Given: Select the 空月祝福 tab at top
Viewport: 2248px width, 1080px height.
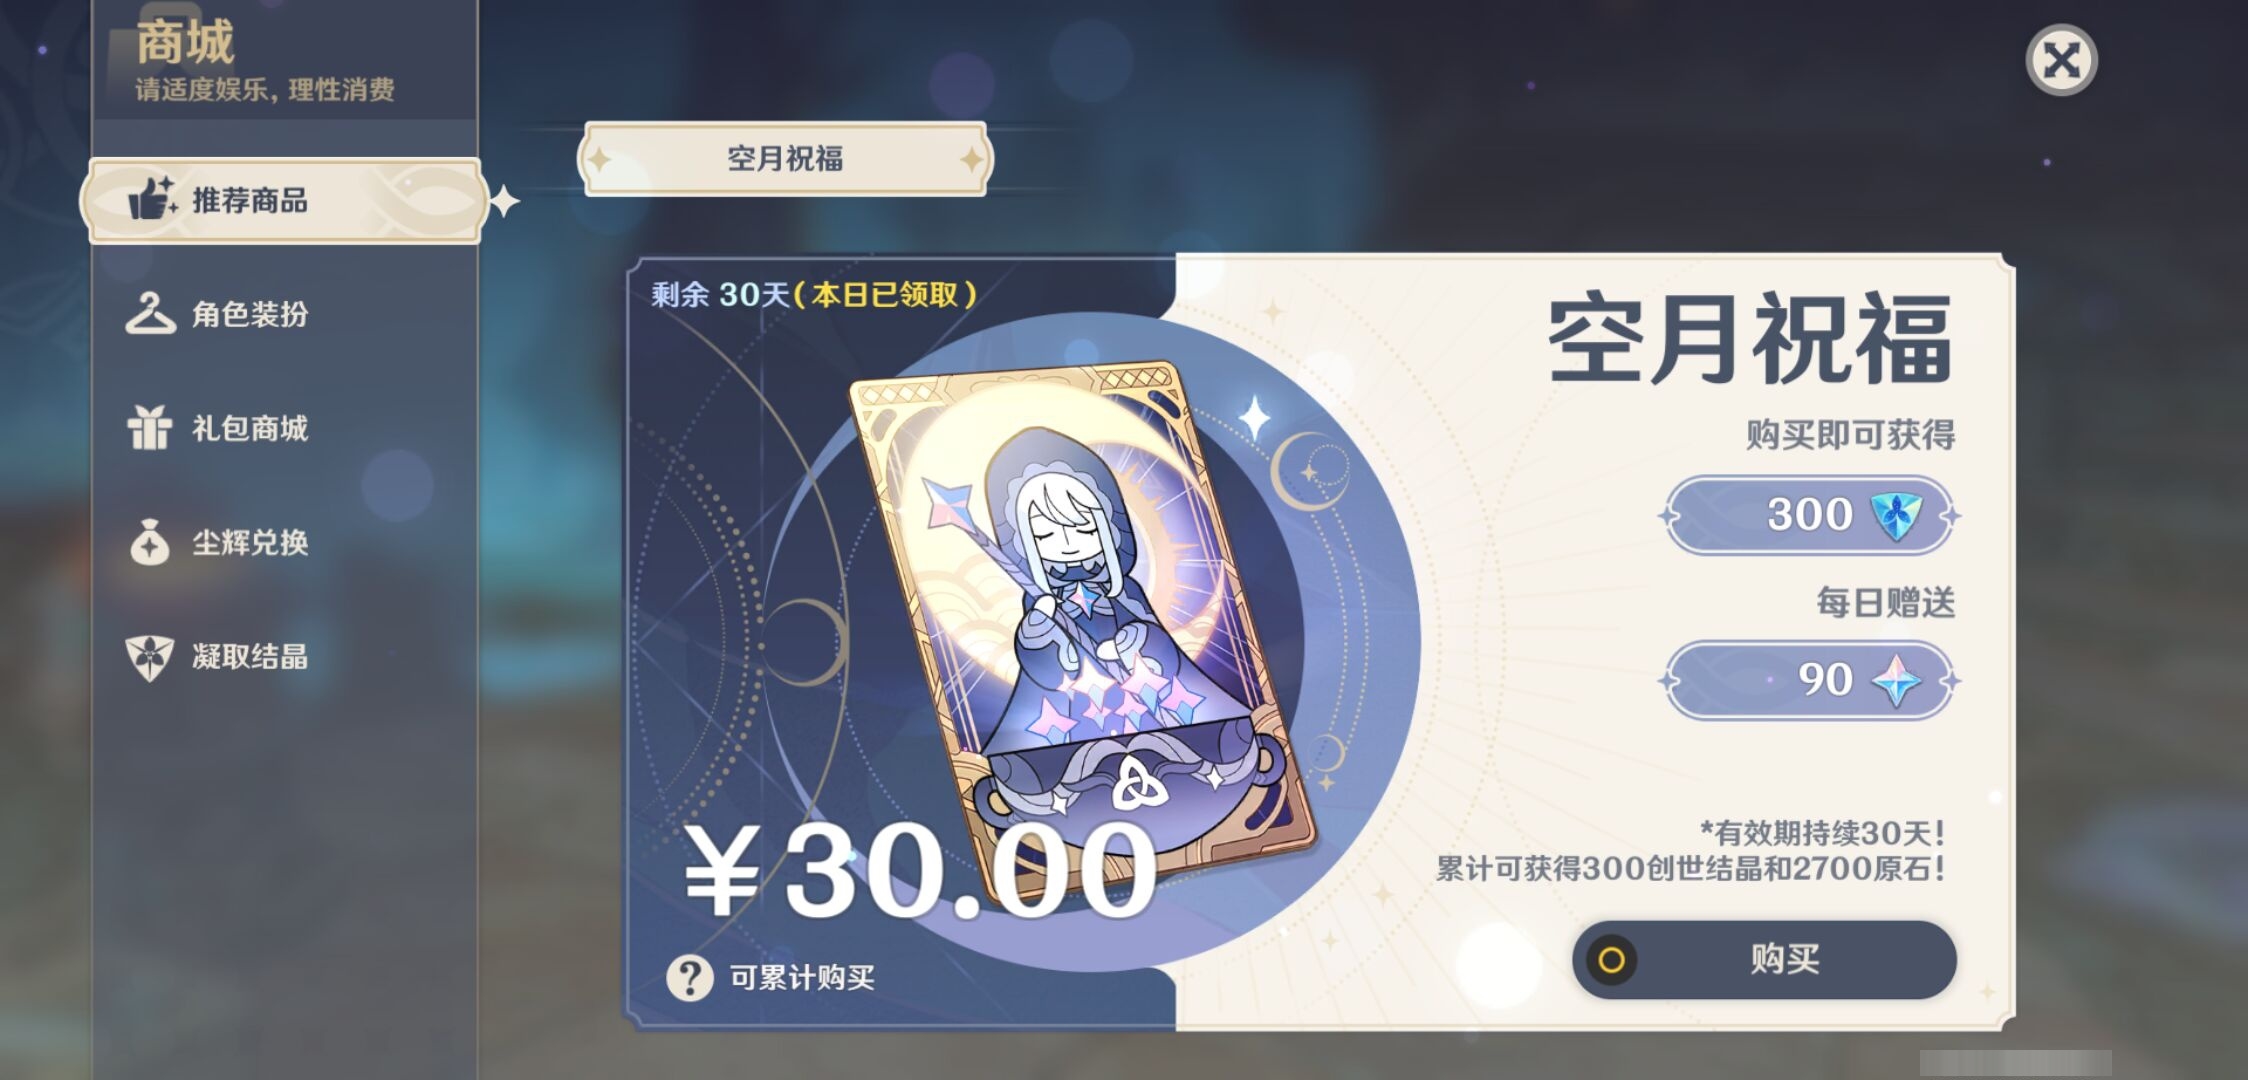Looking at the screenshot, I should coord(785,159).
